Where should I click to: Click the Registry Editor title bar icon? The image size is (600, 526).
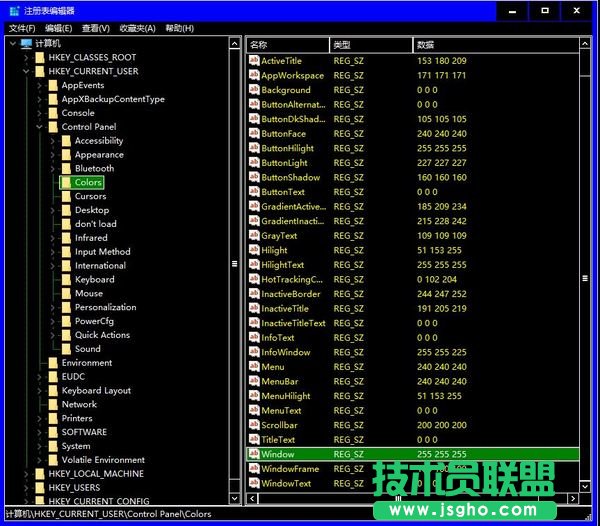pos(15,11)
